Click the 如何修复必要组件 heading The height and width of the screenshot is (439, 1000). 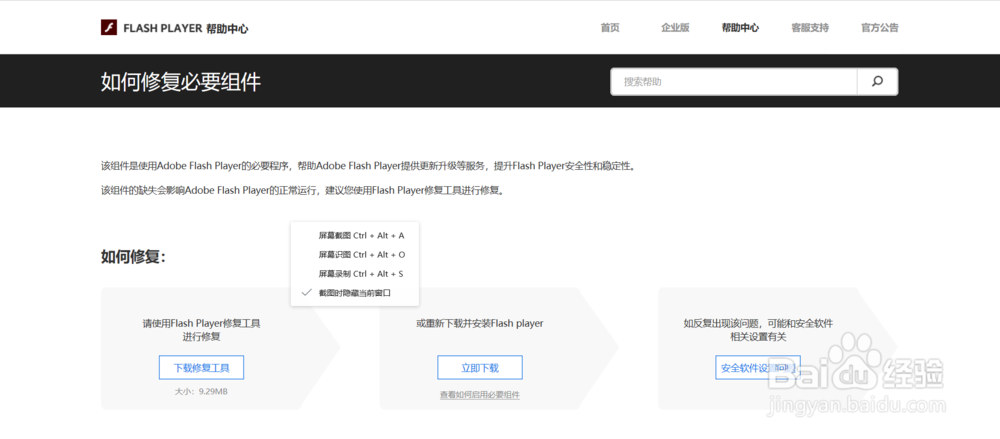181,82
